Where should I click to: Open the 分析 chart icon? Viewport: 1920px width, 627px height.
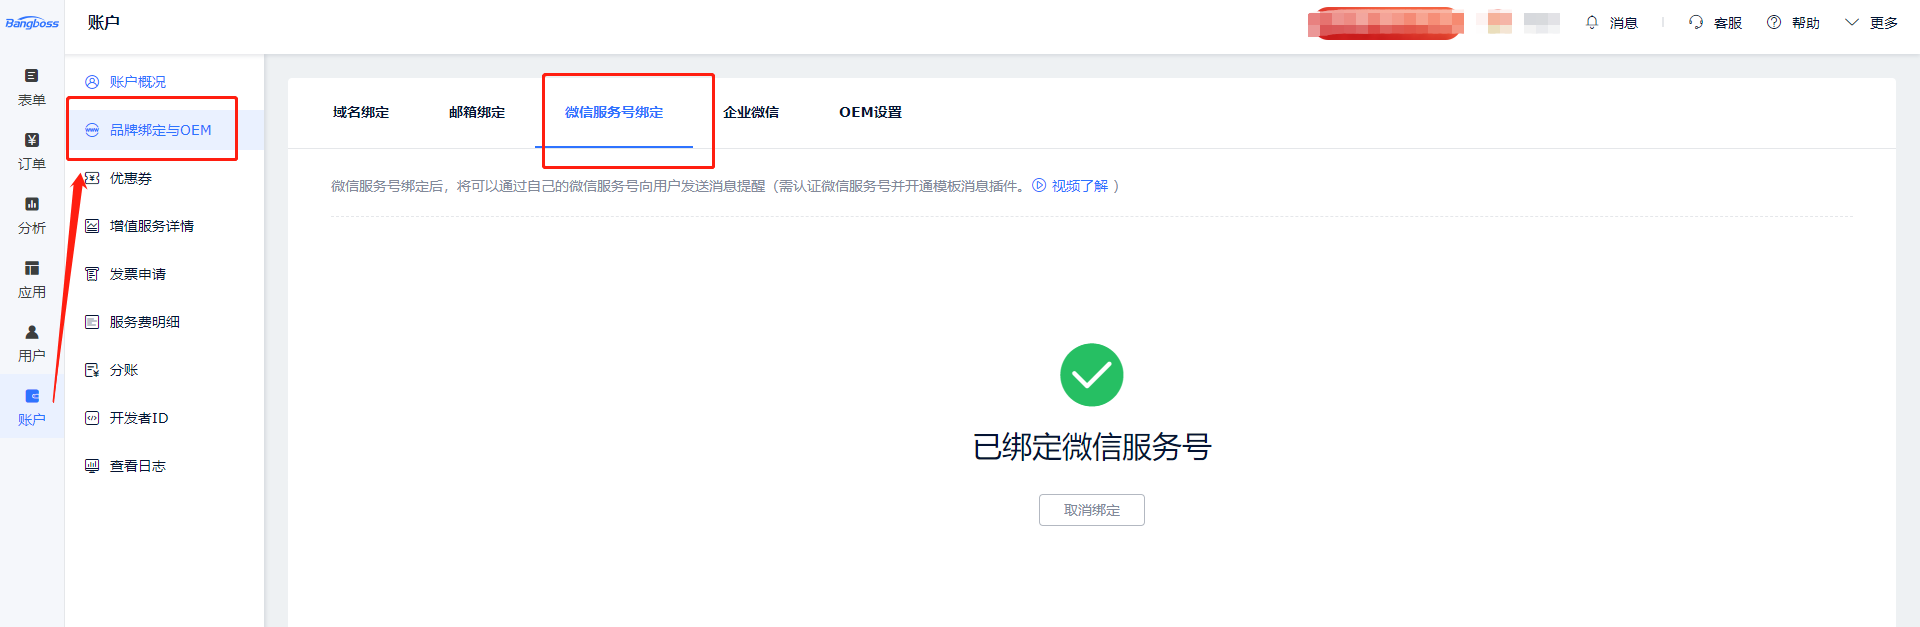[31, 204]
